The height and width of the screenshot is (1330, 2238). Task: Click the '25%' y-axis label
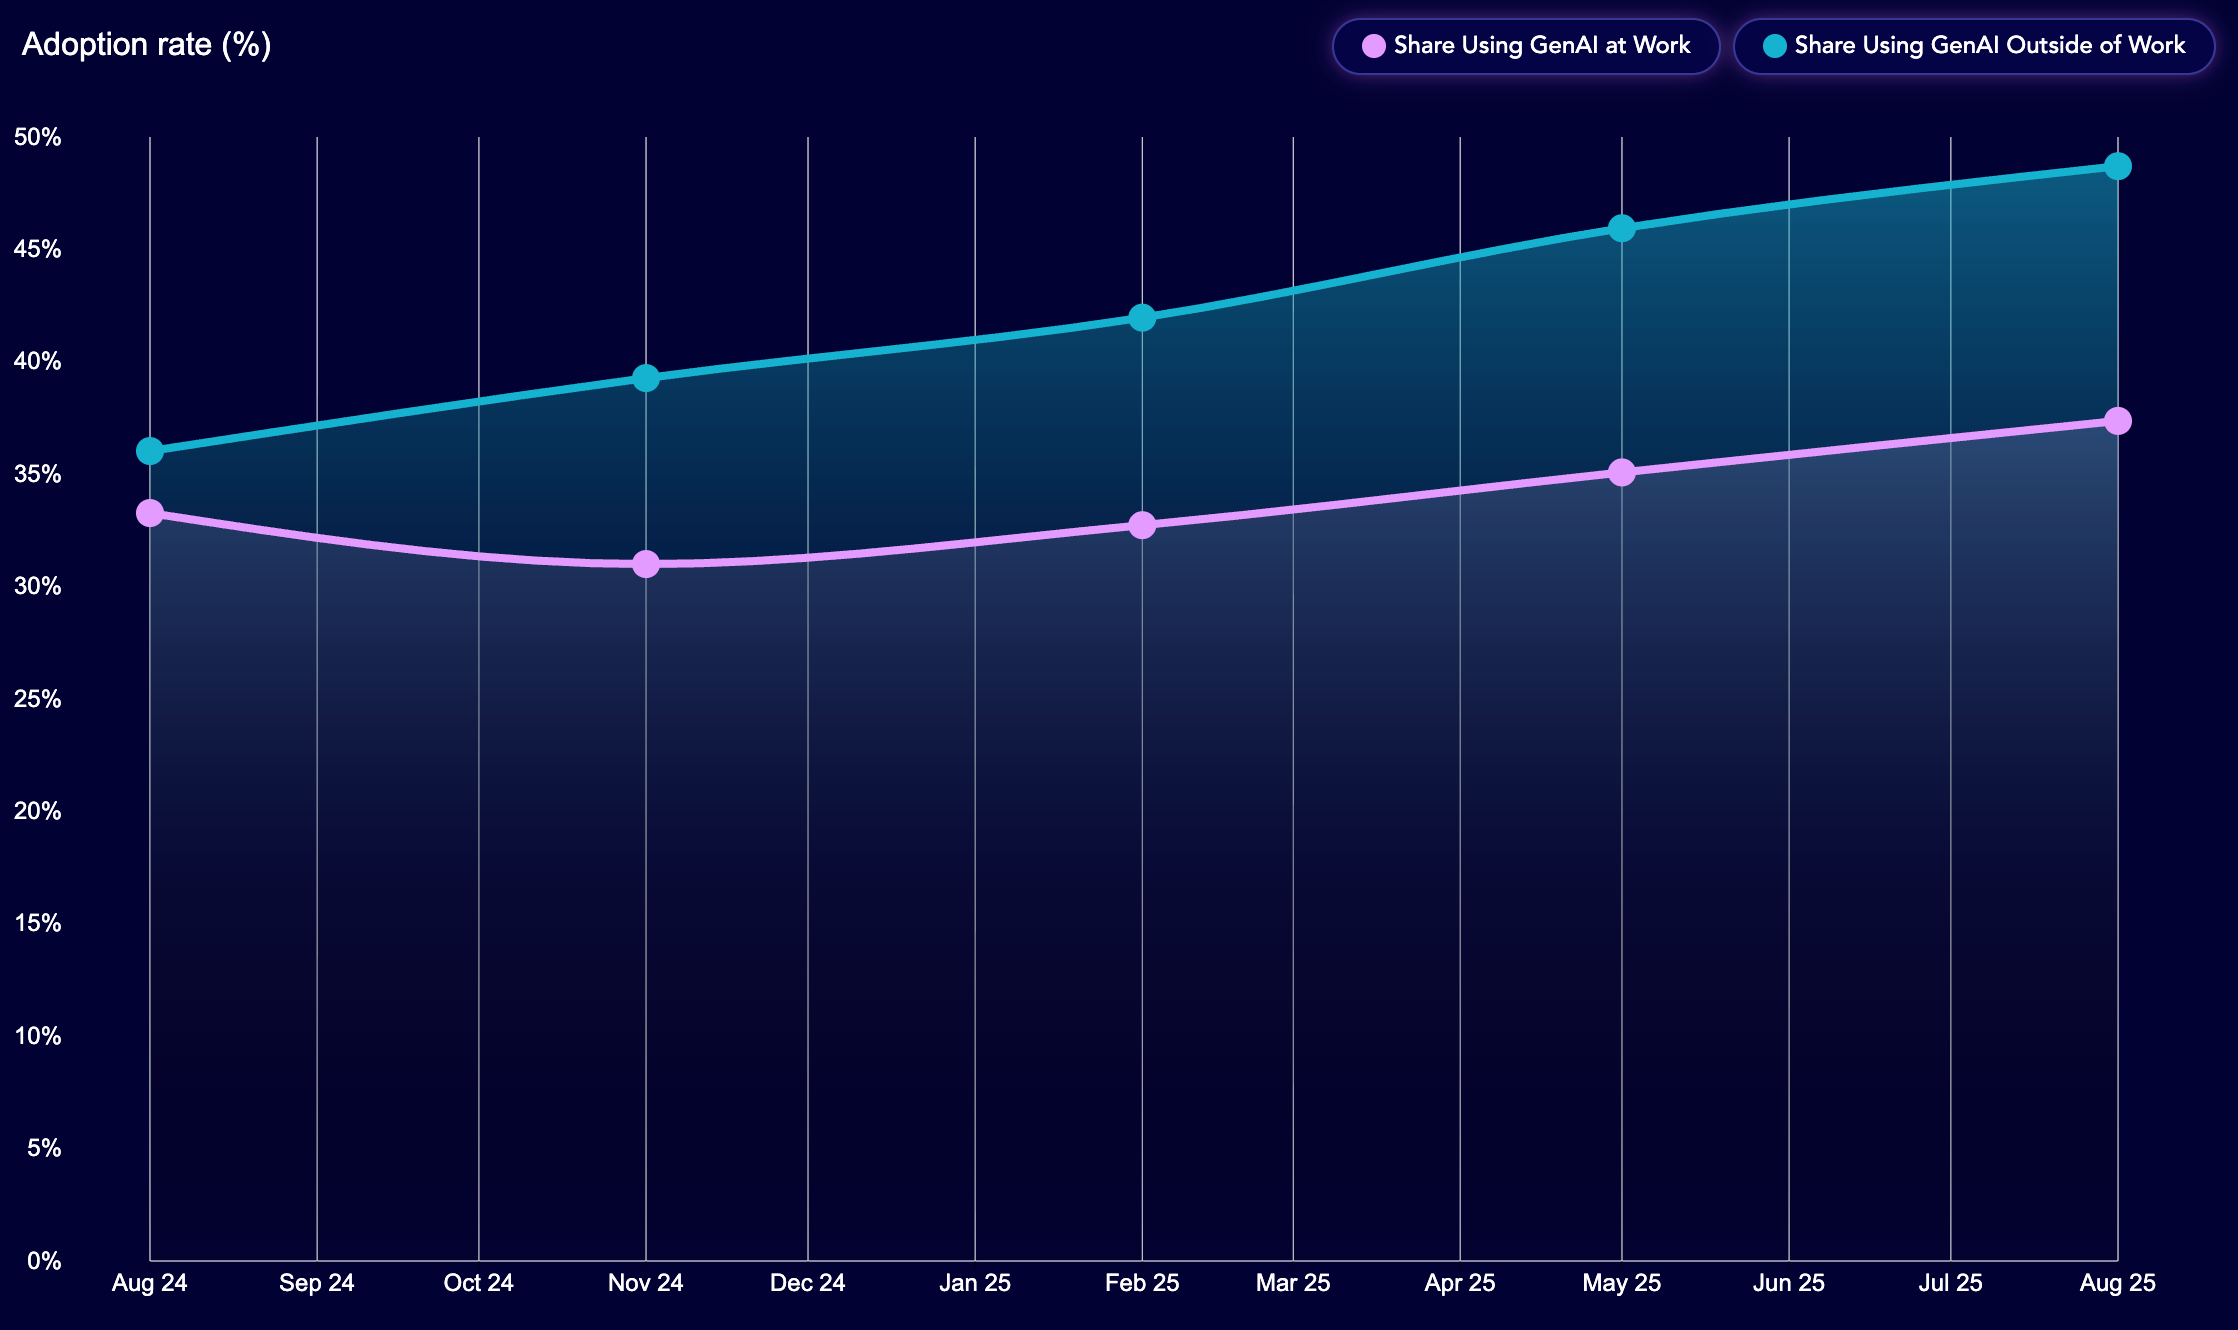[x=38, y=699]
